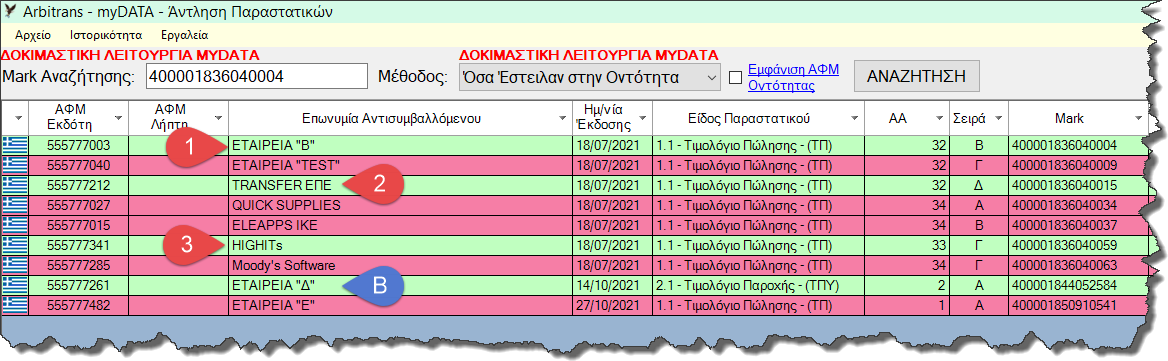Click the 2.1 - Τιμολόγιο Παροχής - (ΤΠΥ) cell
Screen dimensions: 1168x361
click(x=758, y=285)
